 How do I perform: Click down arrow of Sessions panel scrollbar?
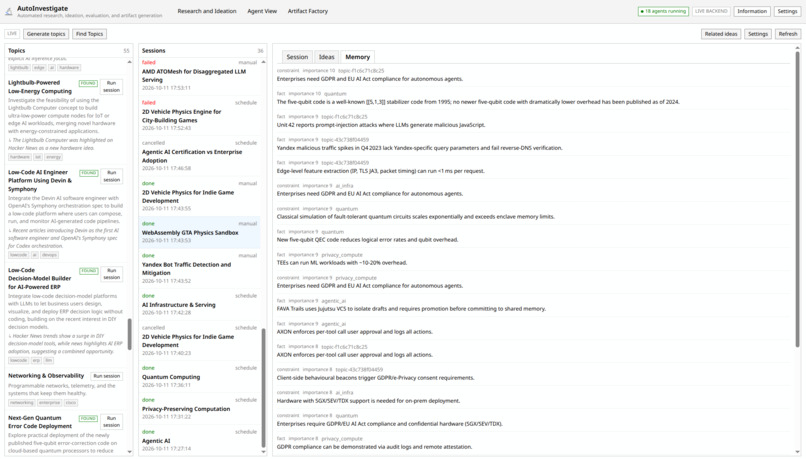[x=264, y=452]
